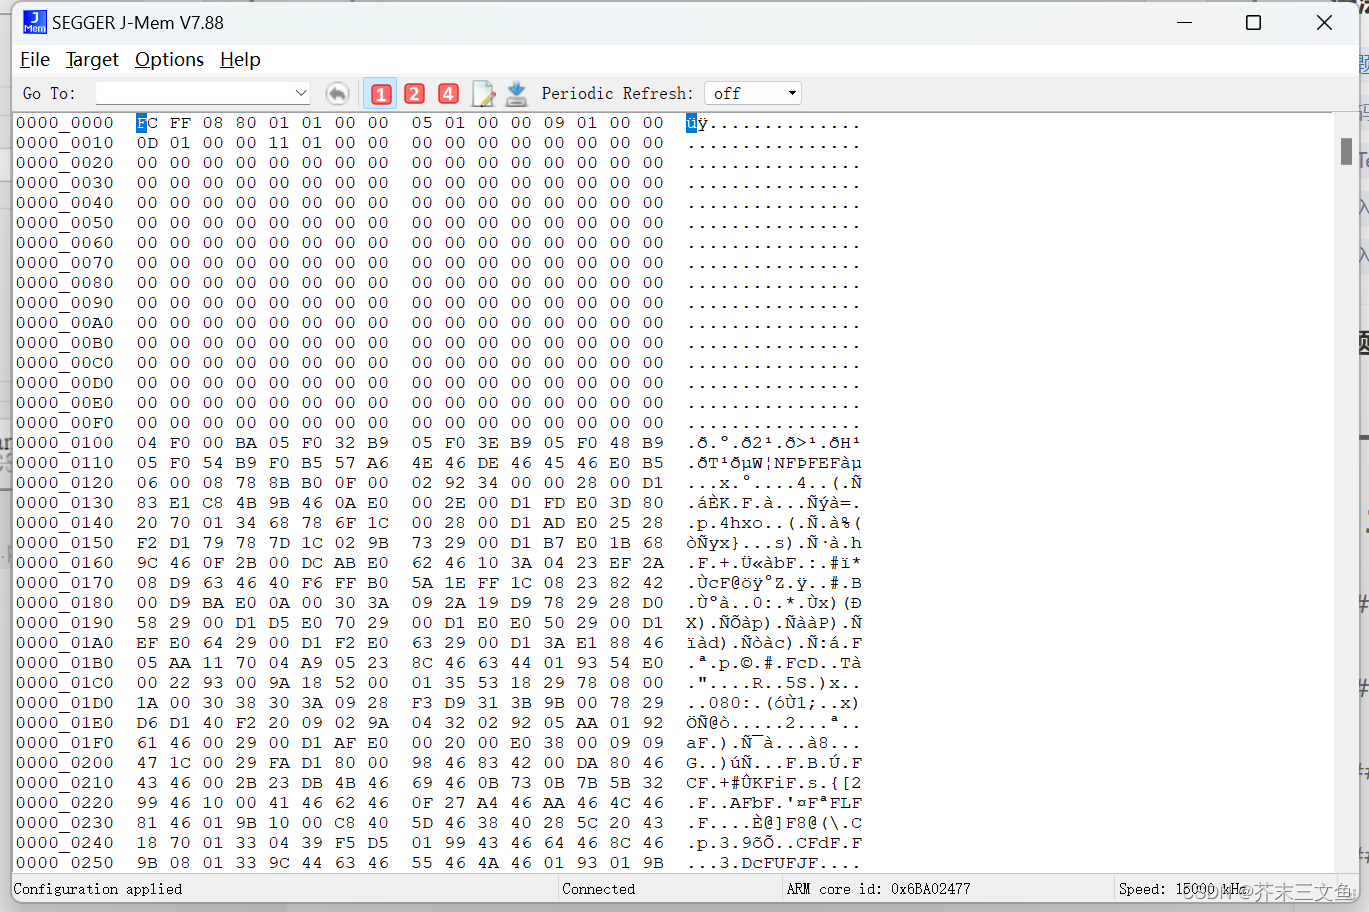The height and width of the screenshot is (912, 1369).
Task: Minimize the J-Mem window
Action: click(1185, 22)
